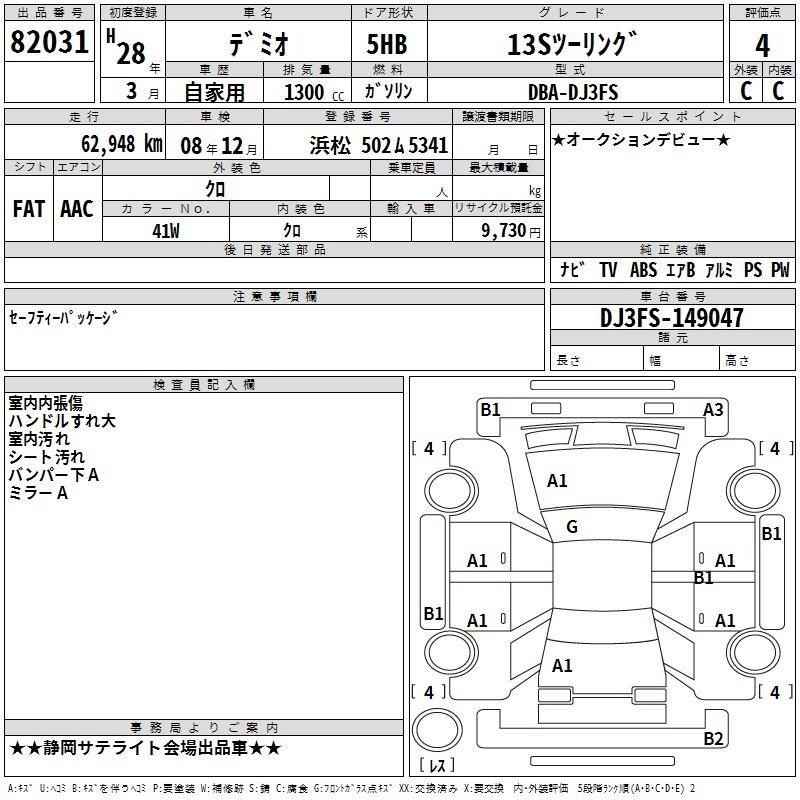The width and height of the screenshot is (800, 800).
Task: Select the overall evaluation score 4
Action: coord(762,44)
